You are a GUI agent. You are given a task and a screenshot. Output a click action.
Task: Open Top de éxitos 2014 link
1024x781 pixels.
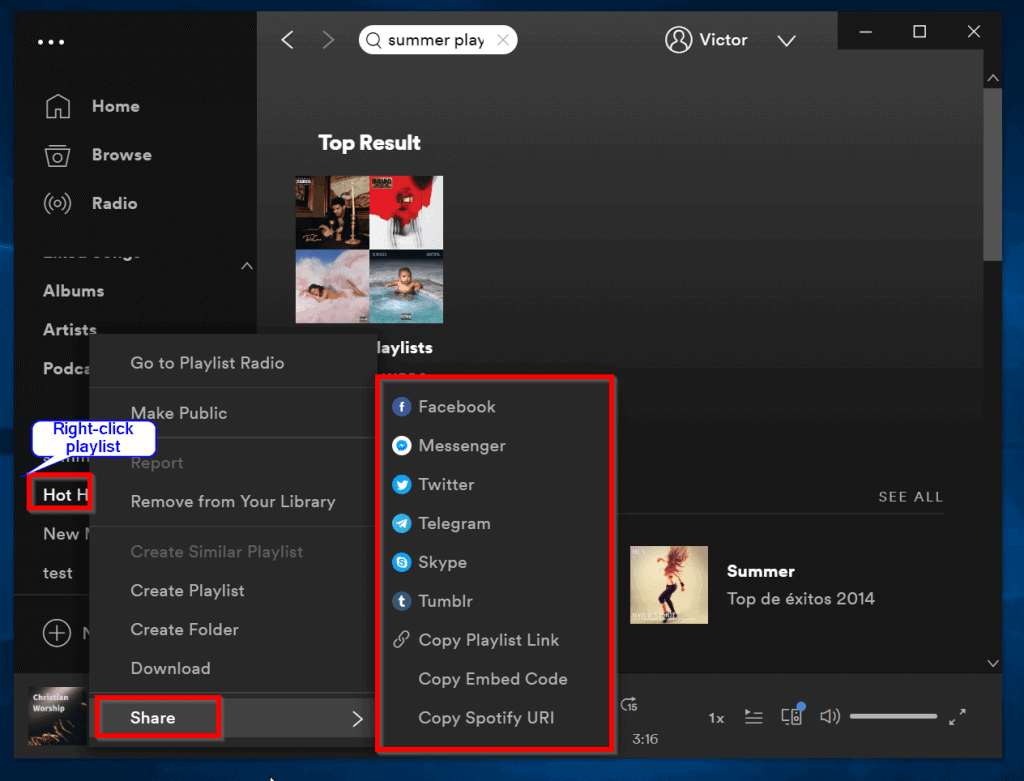pos(801,599)
